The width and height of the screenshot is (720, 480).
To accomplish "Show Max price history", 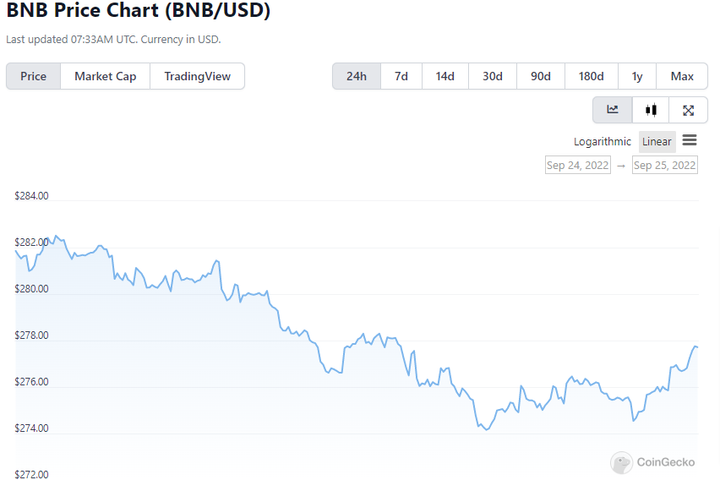I will (x=682, y=76).
